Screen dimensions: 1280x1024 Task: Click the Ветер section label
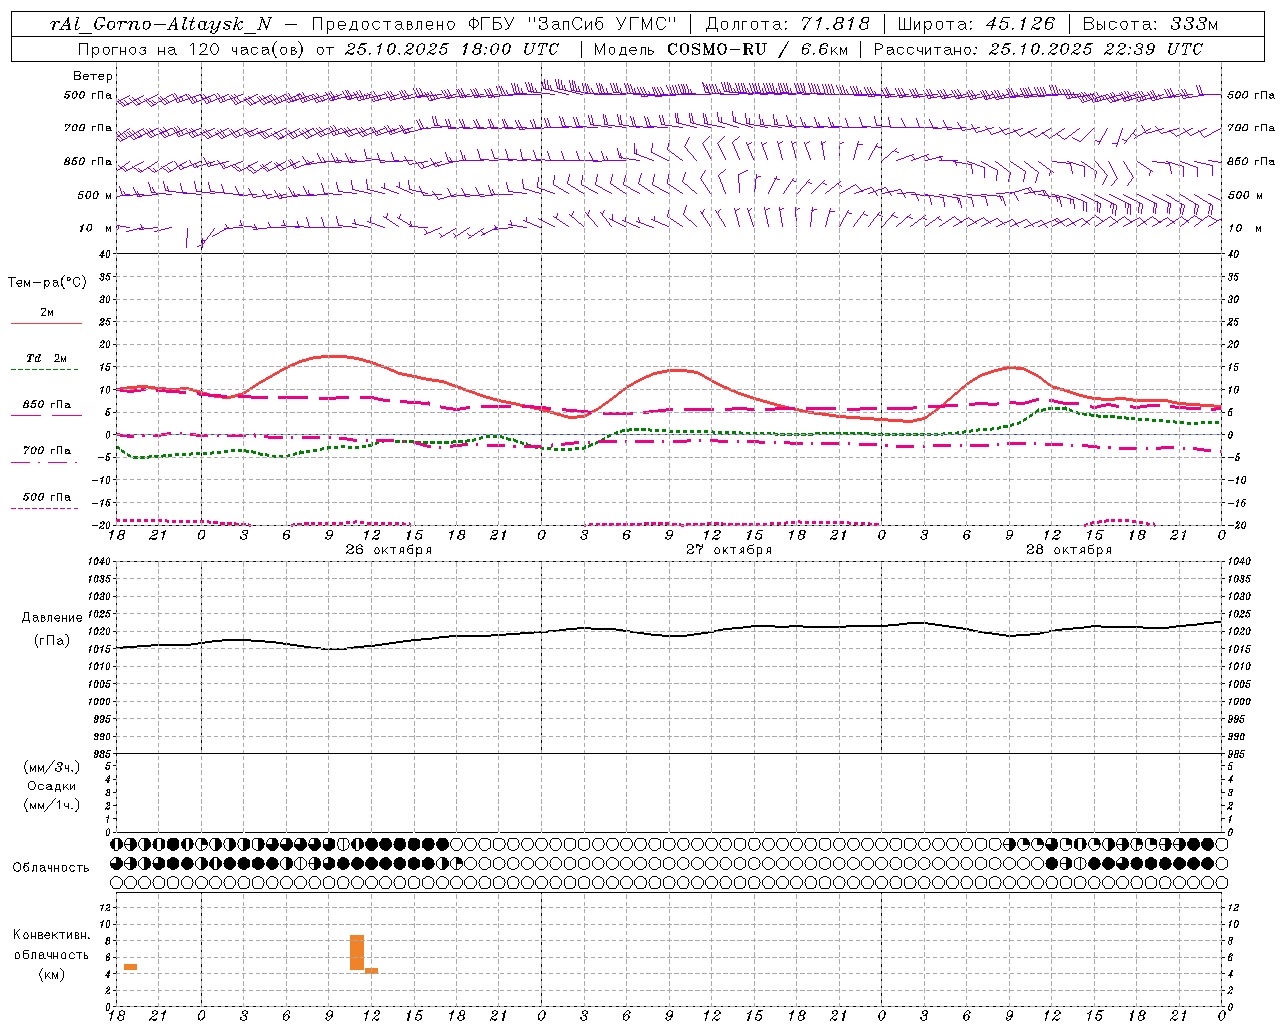[93, 76]
